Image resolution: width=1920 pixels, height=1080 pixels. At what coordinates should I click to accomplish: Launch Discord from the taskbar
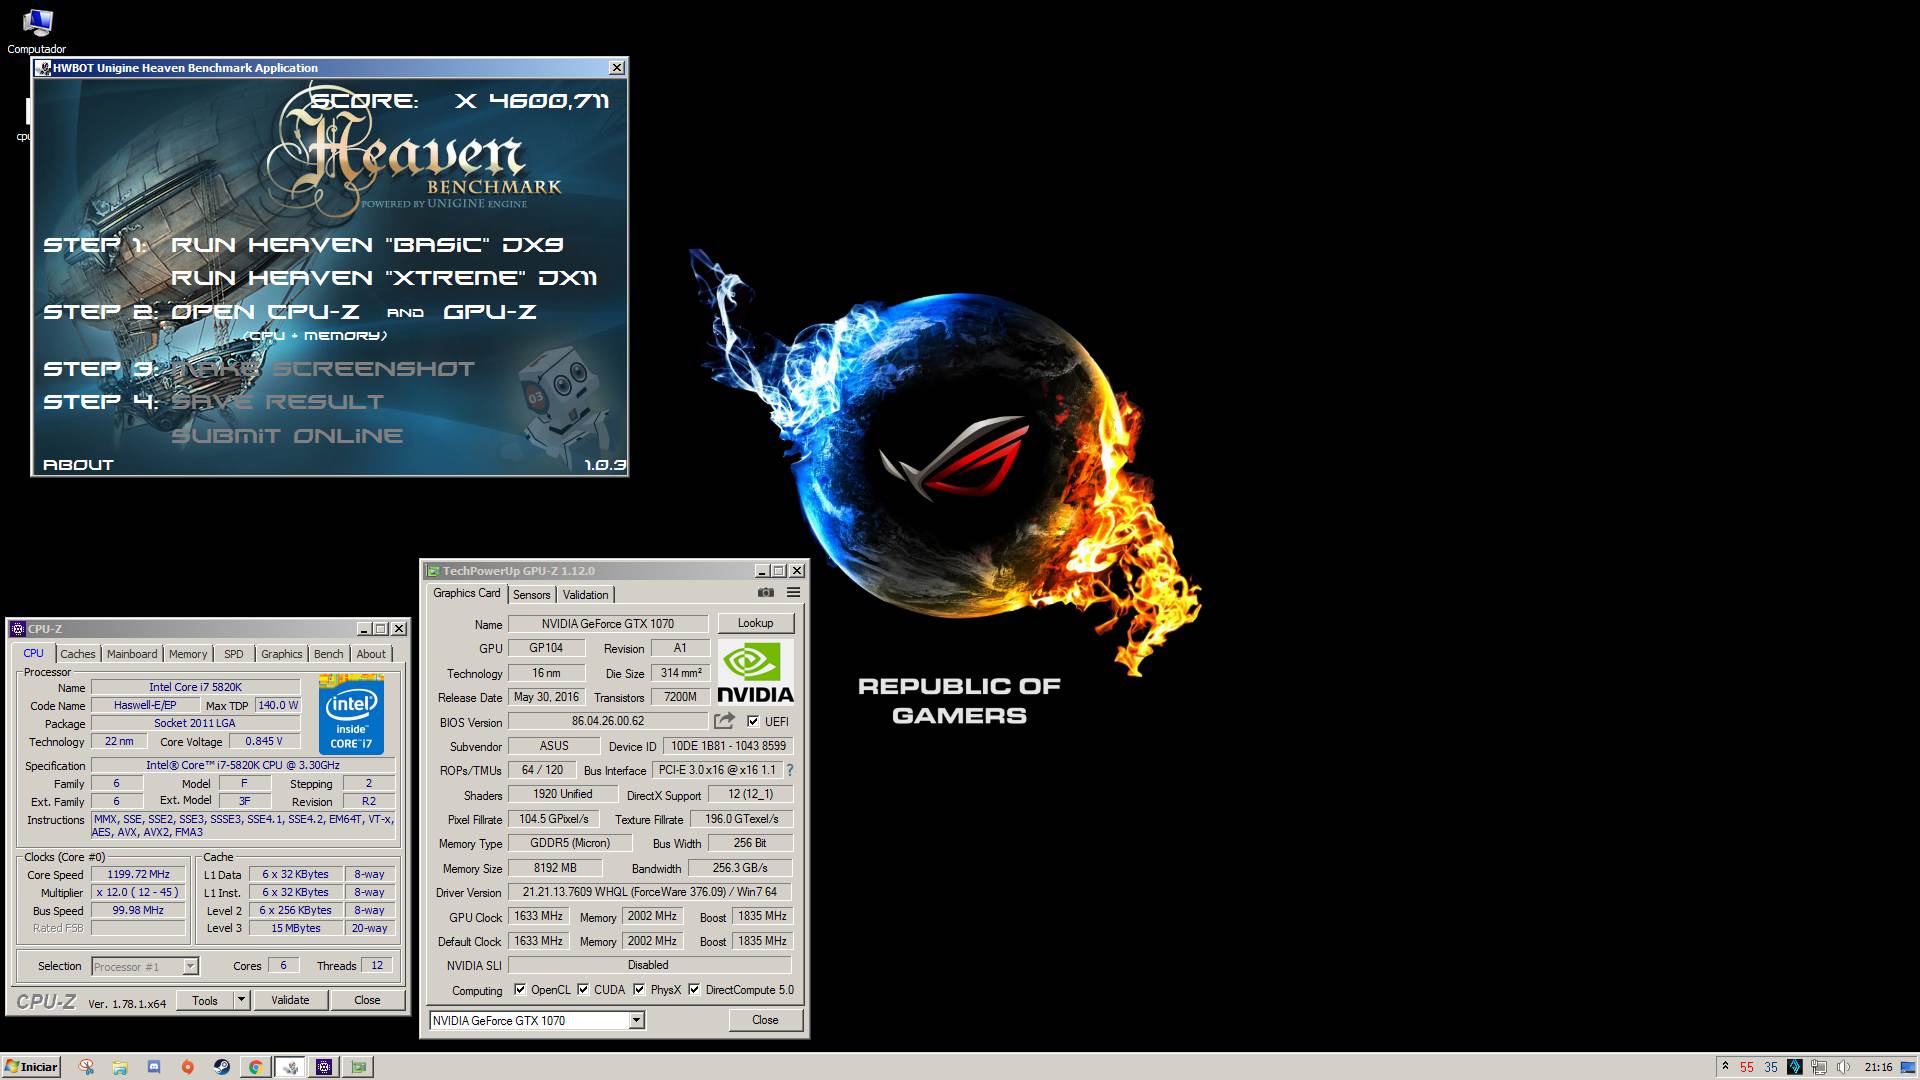[x=154, y=1067]
